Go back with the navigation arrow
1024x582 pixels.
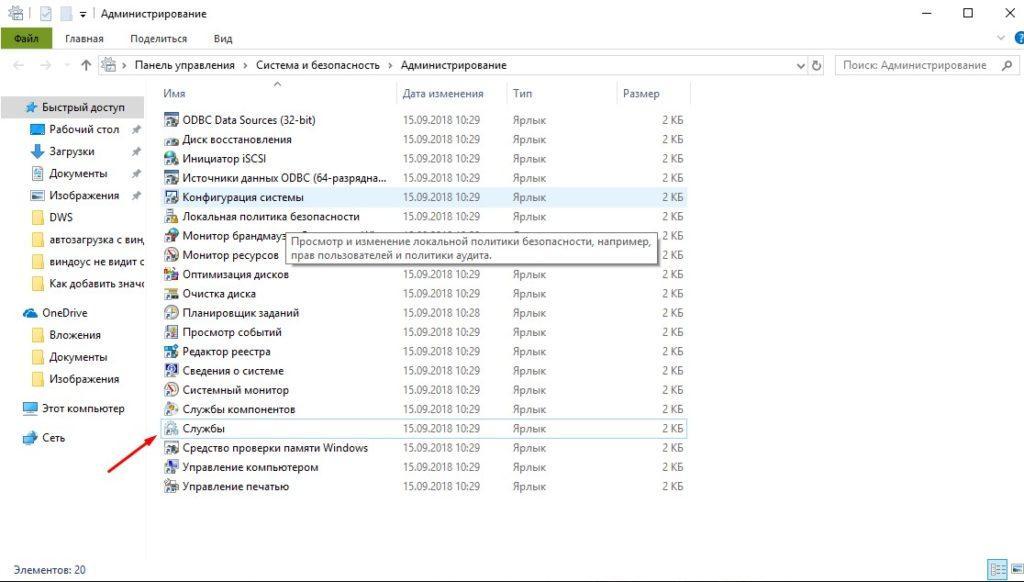click(x=18, y=65)
